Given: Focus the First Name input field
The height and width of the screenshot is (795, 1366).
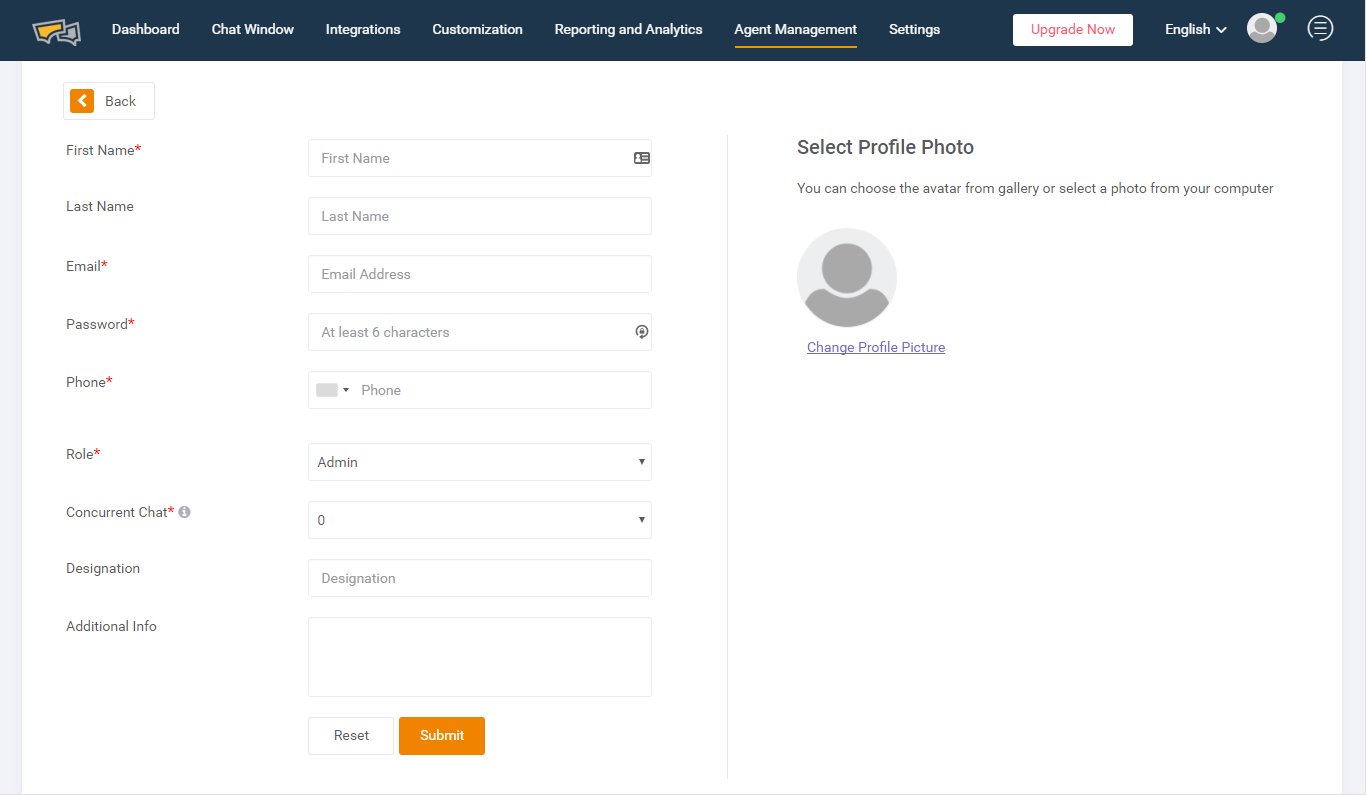Looking at the screenshot, I should click(x=480, y=158).
